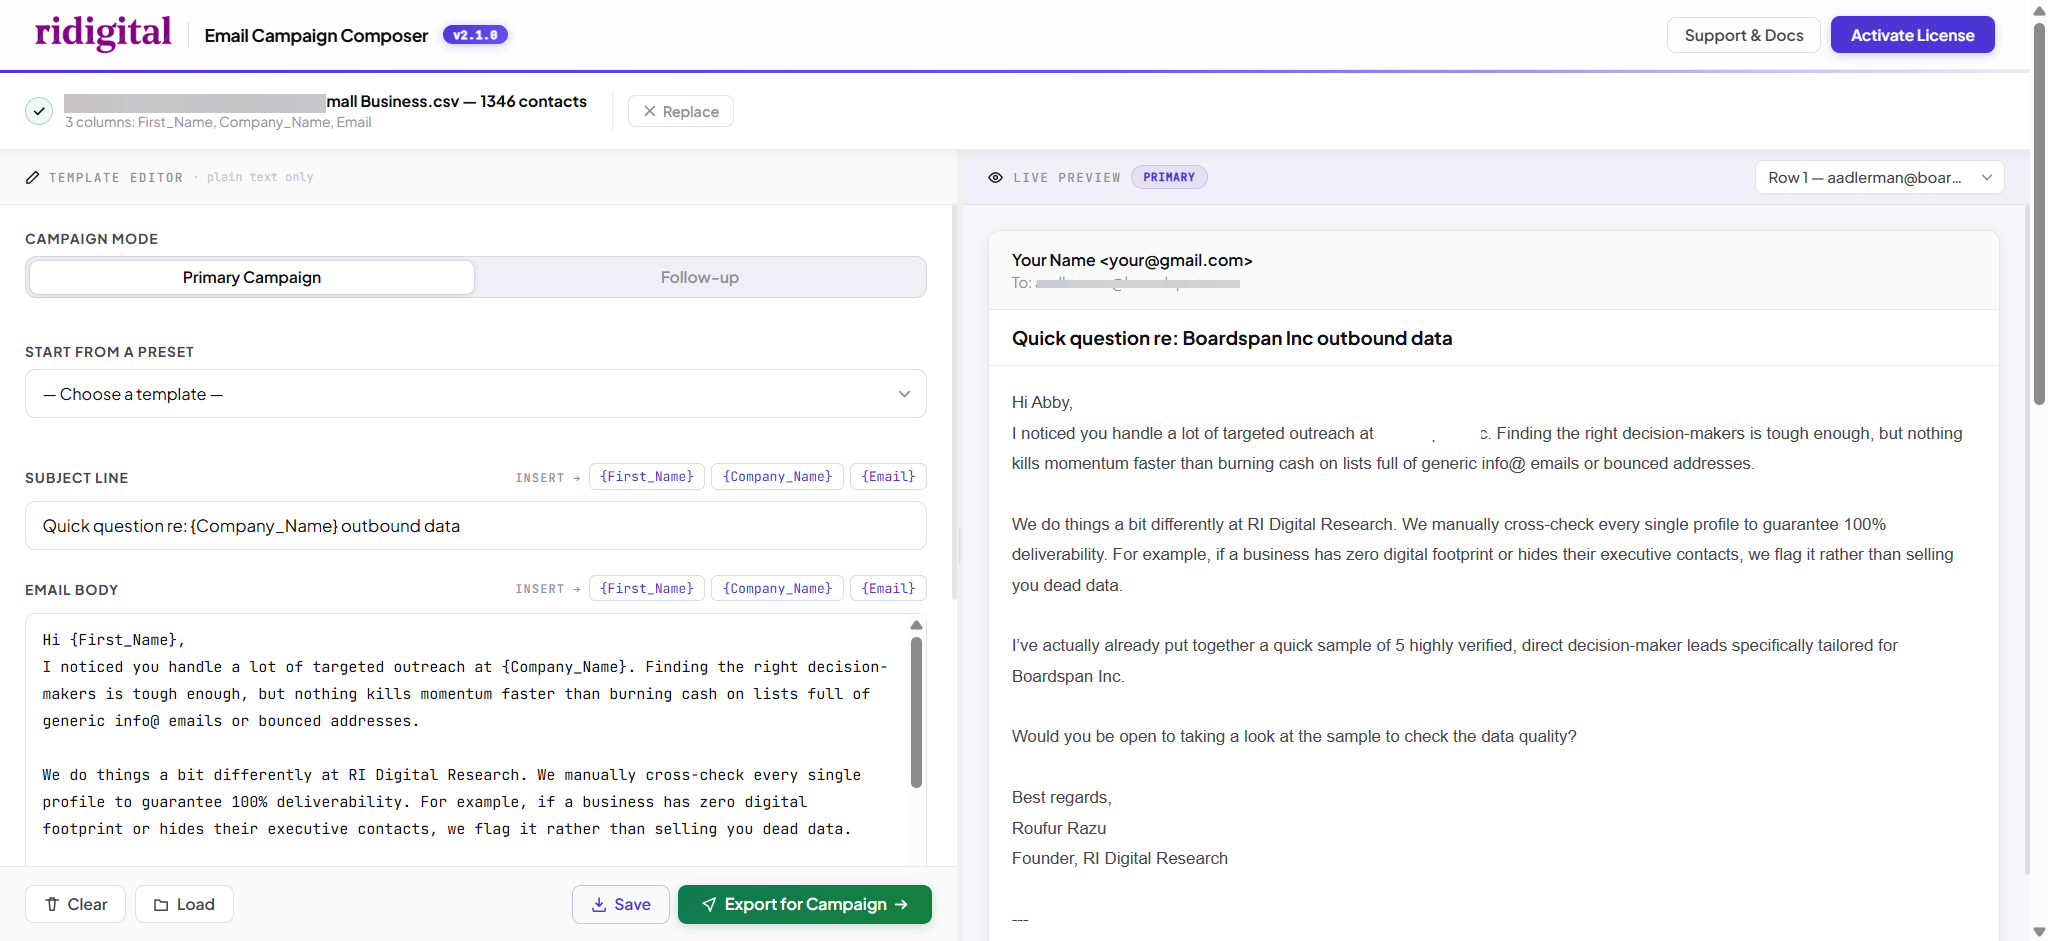The width and height of the screenshot is (2048, 941).
Task: Click 'Best regards,' line in preview
Action: pyautogui.click(x=1062, y=797)
